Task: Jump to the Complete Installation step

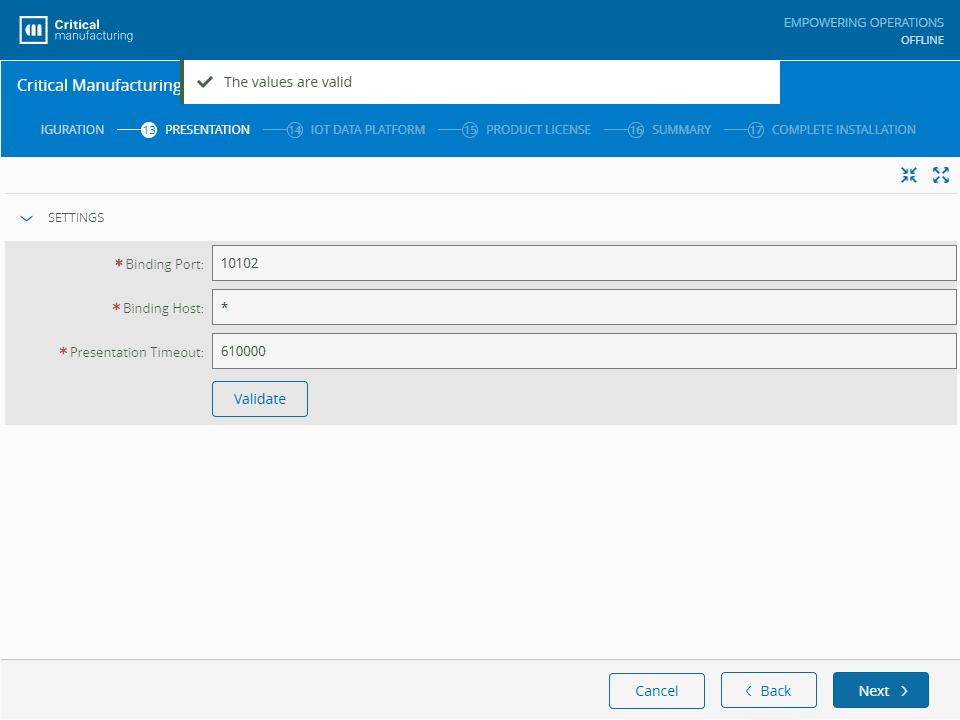Action: (x=843, y=130)
